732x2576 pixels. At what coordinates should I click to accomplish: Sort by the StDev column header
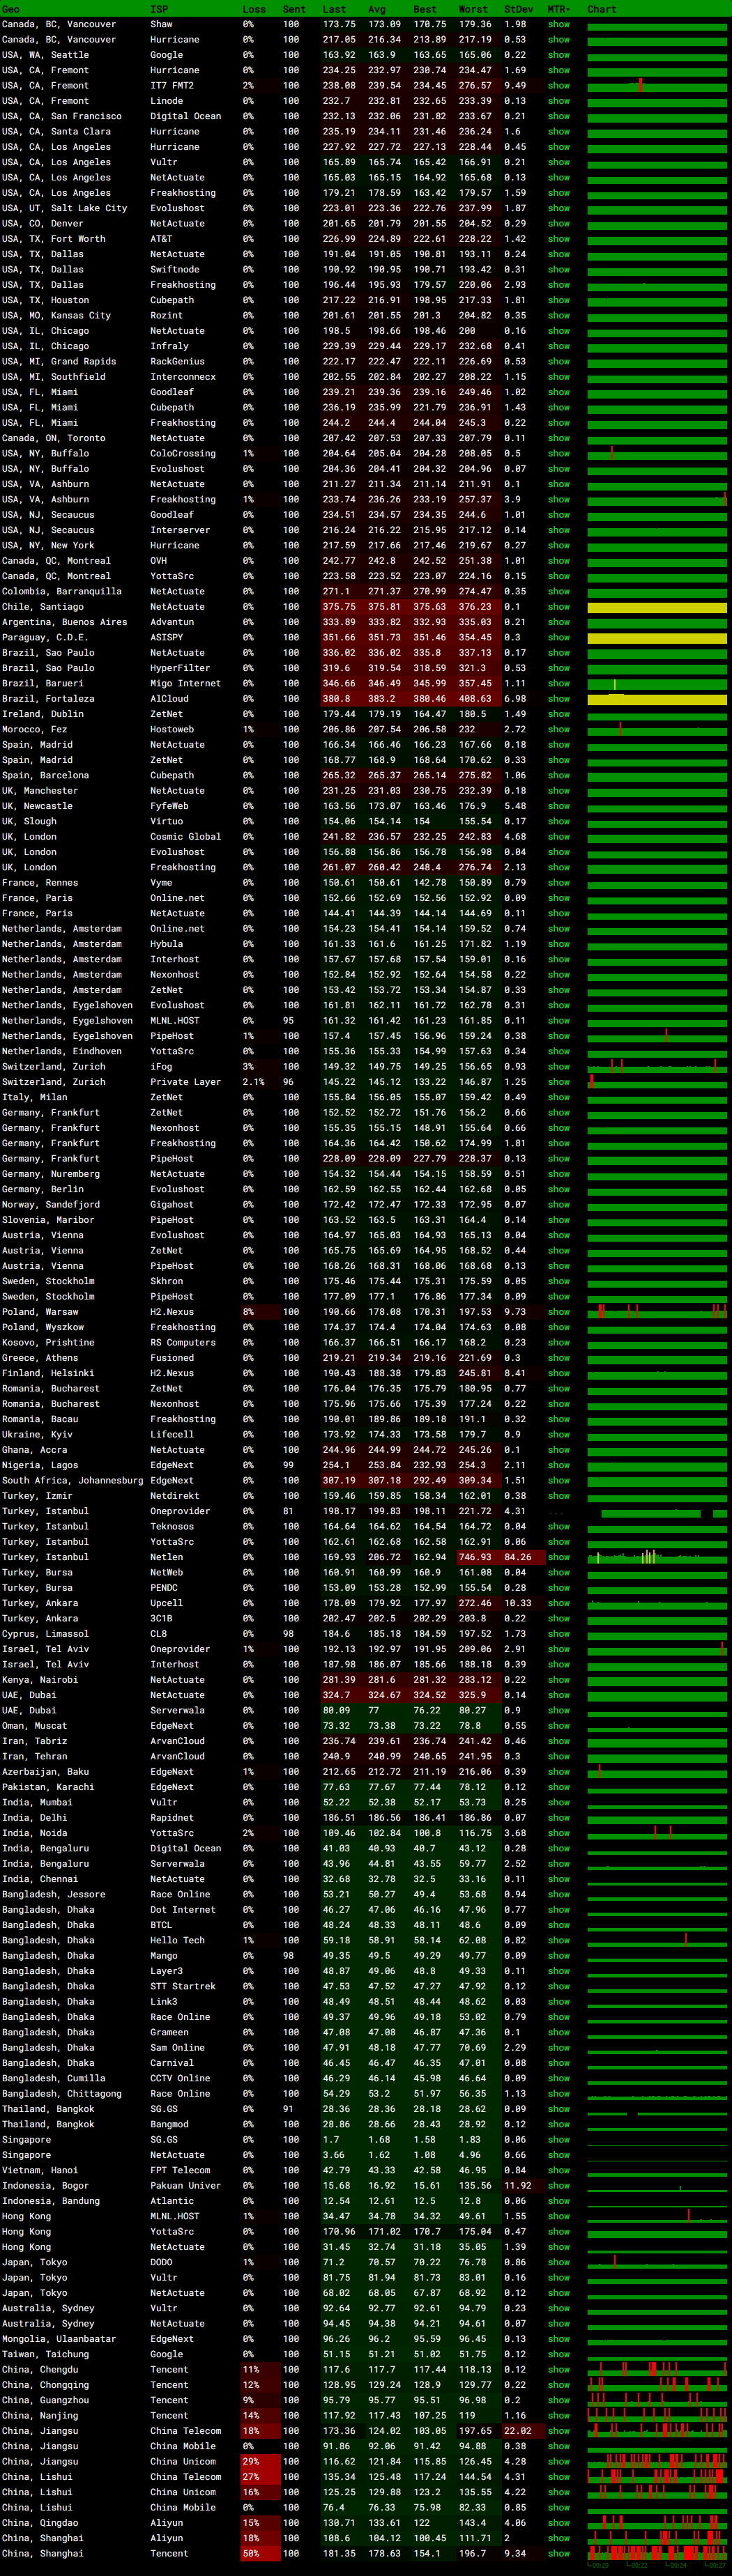519,9
